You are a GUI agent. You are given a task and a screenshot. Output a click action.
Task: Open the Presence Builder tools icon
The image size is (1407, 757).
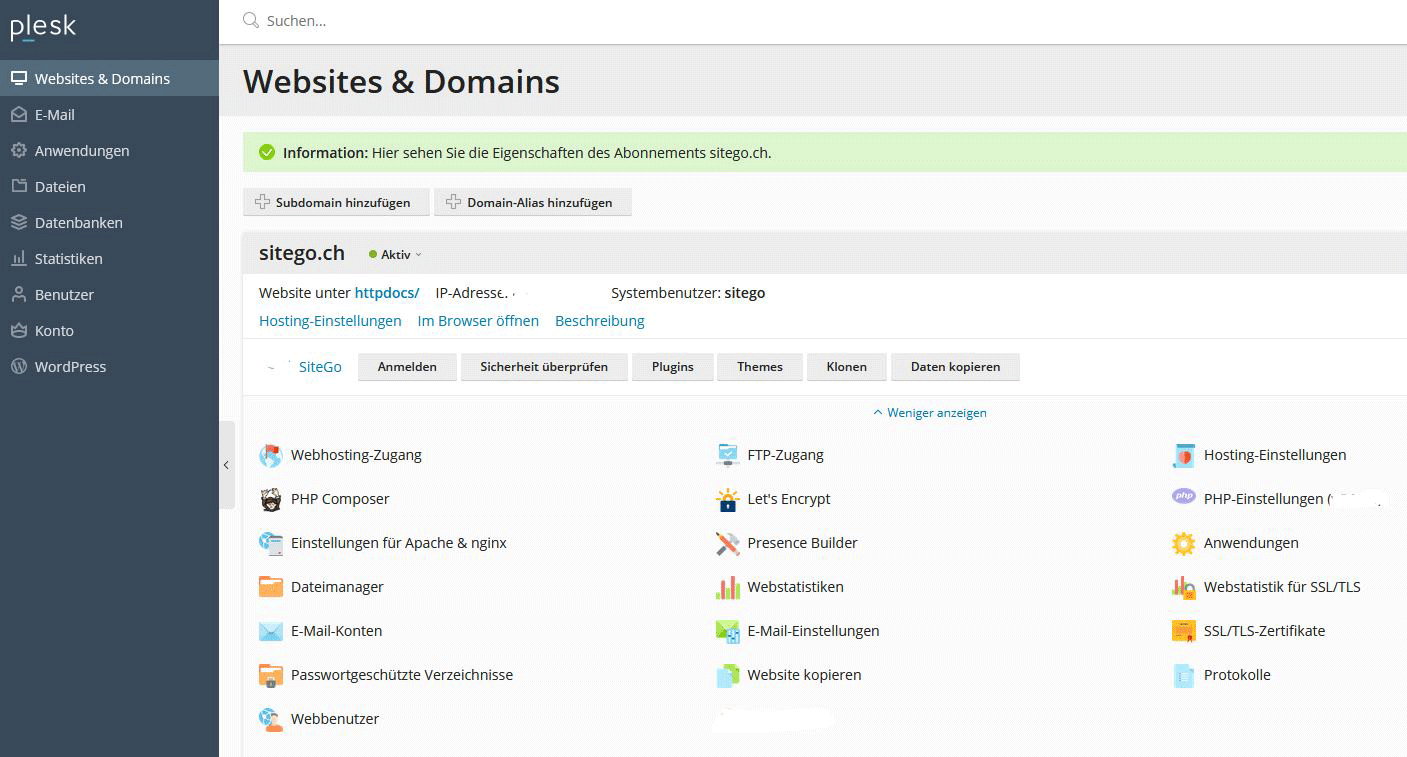728,543
